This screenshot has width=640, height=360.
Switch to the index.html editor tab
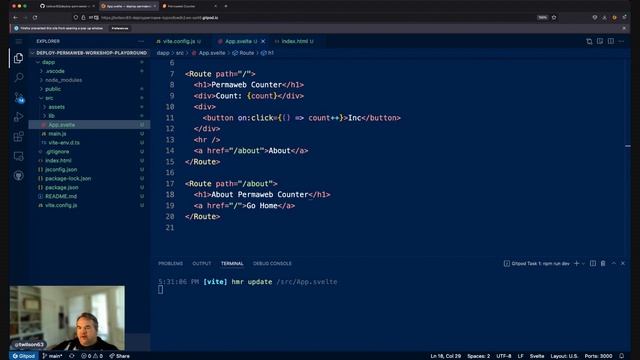pyautogui.click(x=294, y=41)
